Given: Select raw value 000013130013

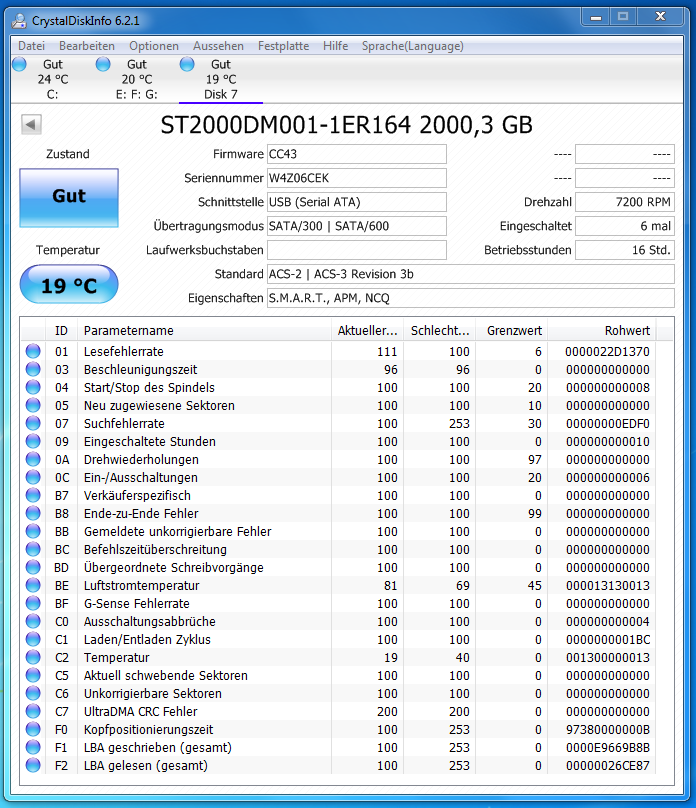Looking at the screenshot, I should coord(607,585).
